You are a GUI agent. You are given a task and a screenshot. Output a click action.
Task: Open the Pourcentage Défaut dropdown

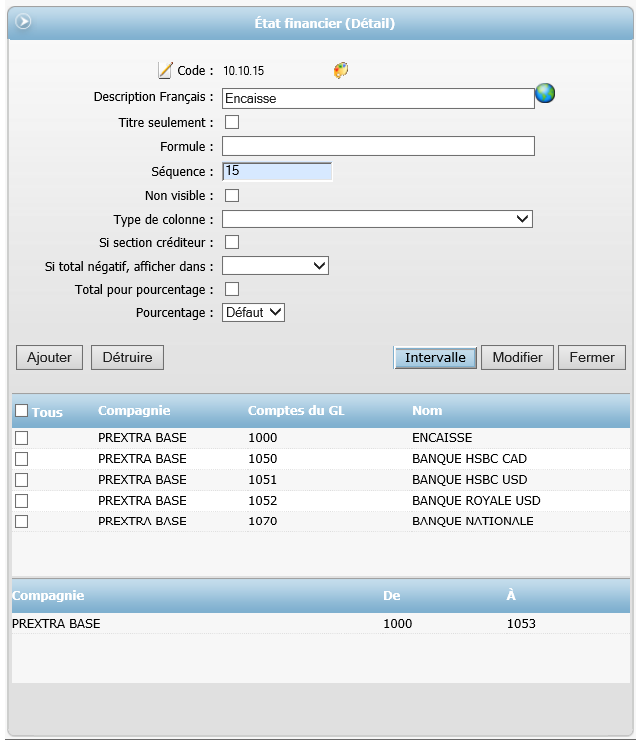pyautogui.click(x=253, y=313)
